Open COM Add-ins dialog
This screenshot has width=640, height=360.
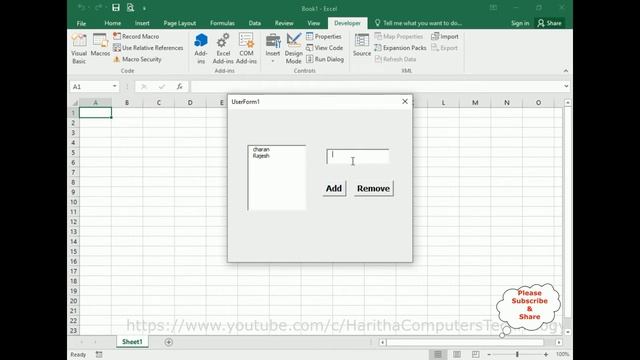[x=246, y=49]
